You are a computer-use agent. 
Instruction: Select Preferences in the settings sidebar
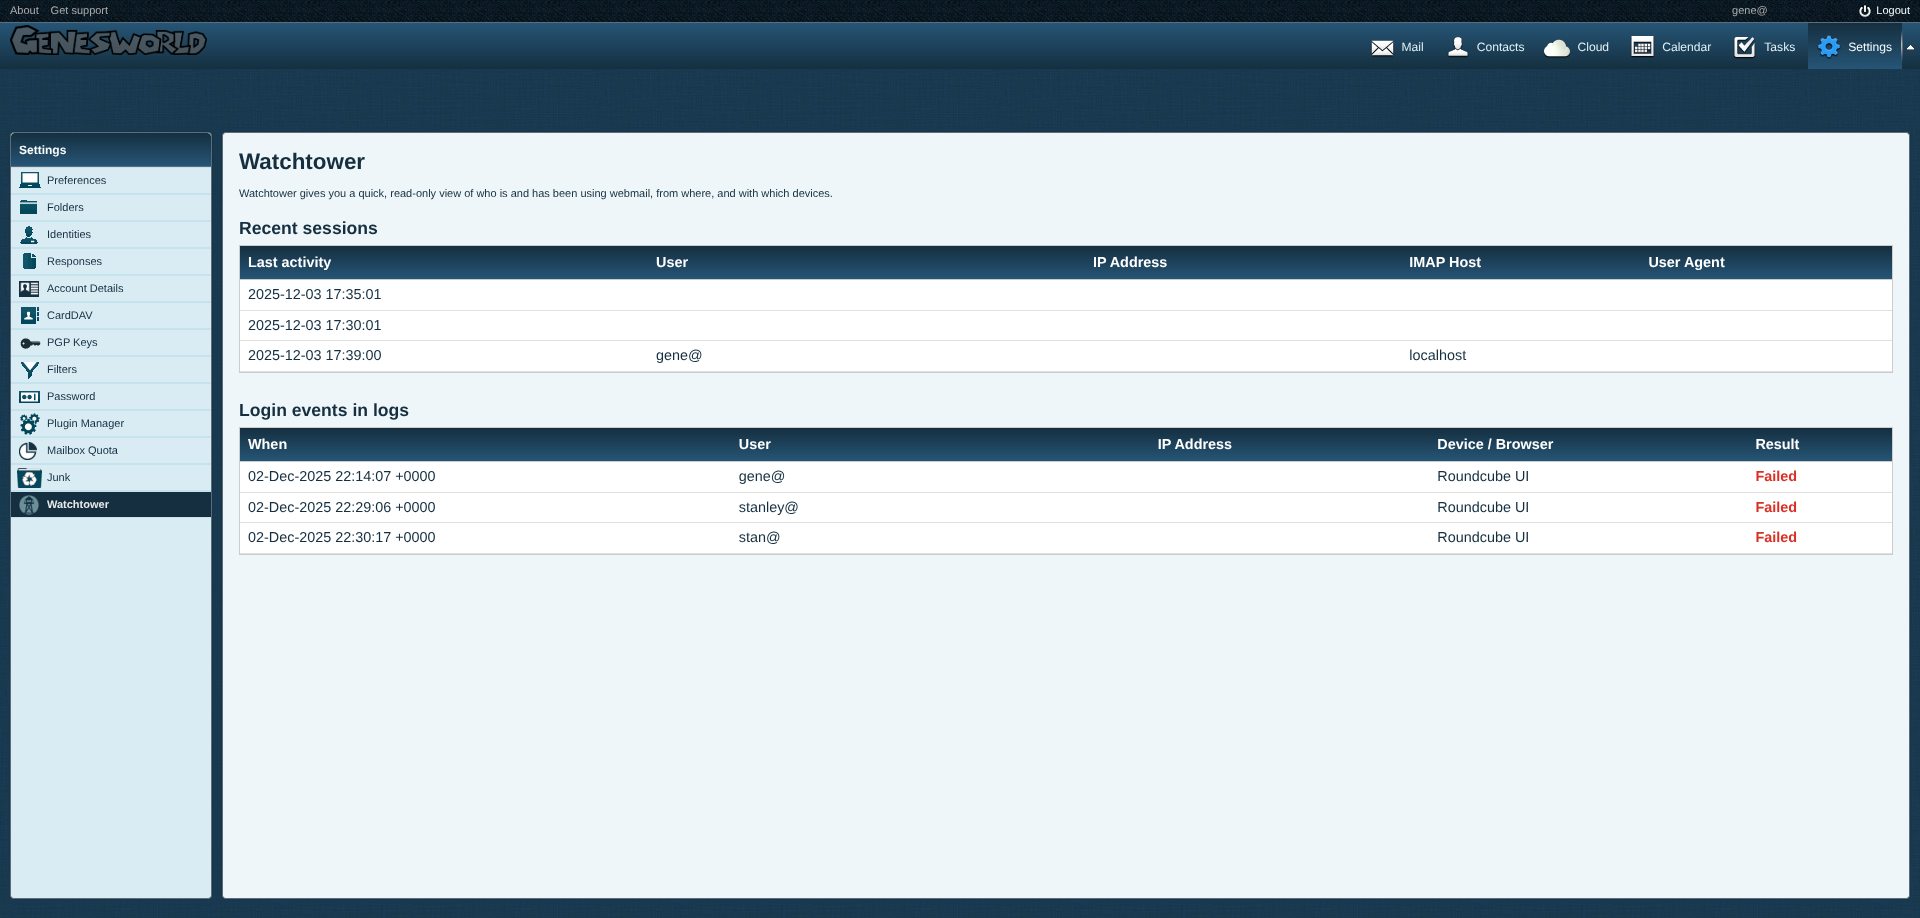[x=76, y=181]
